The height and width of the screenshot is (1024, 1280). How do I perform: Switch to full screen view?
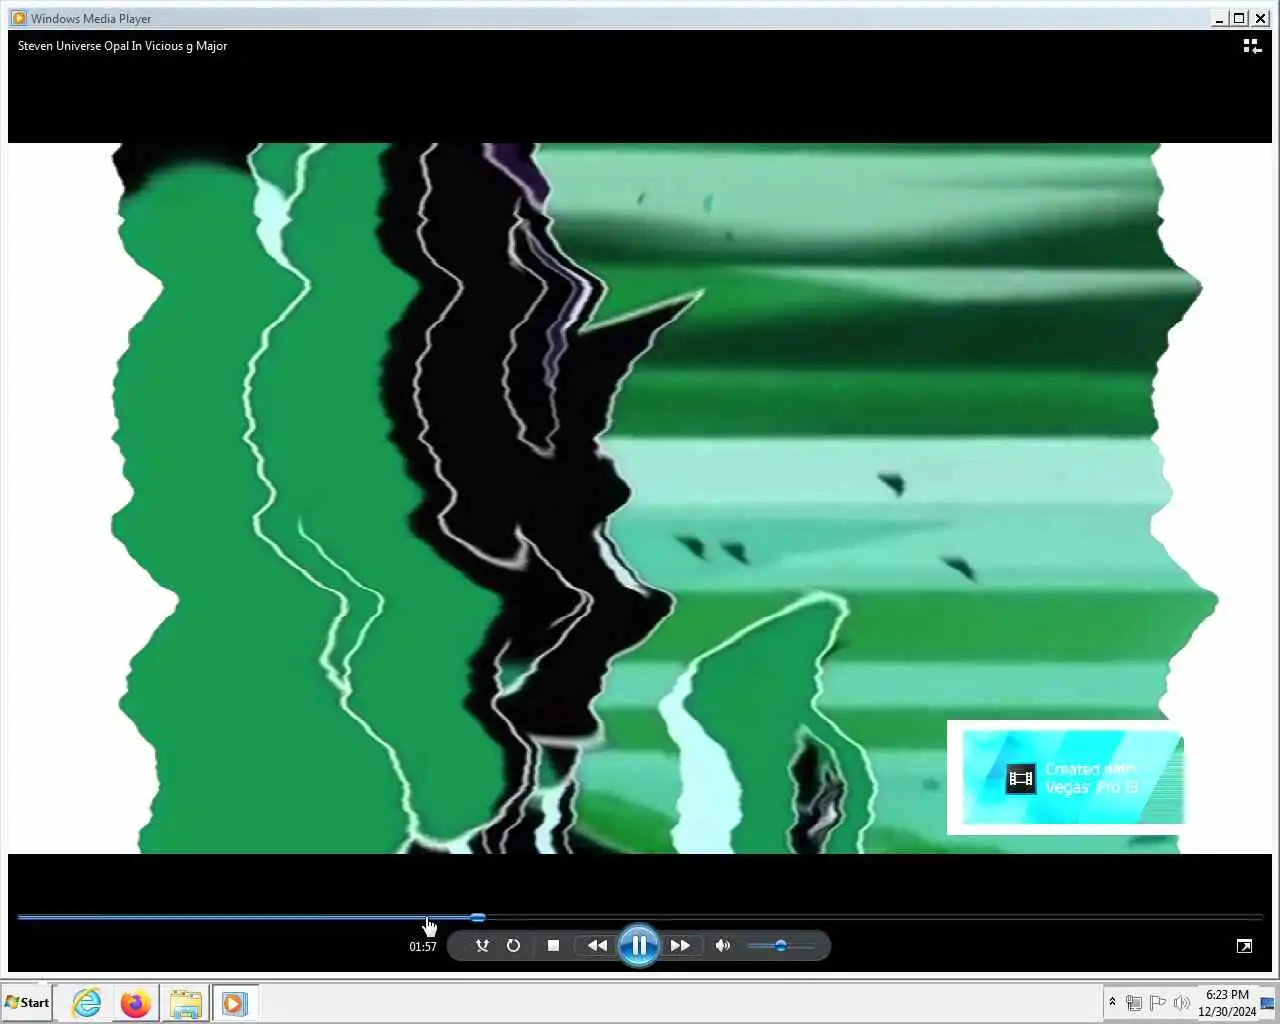pyautogui.click(x=1244, y=946)
